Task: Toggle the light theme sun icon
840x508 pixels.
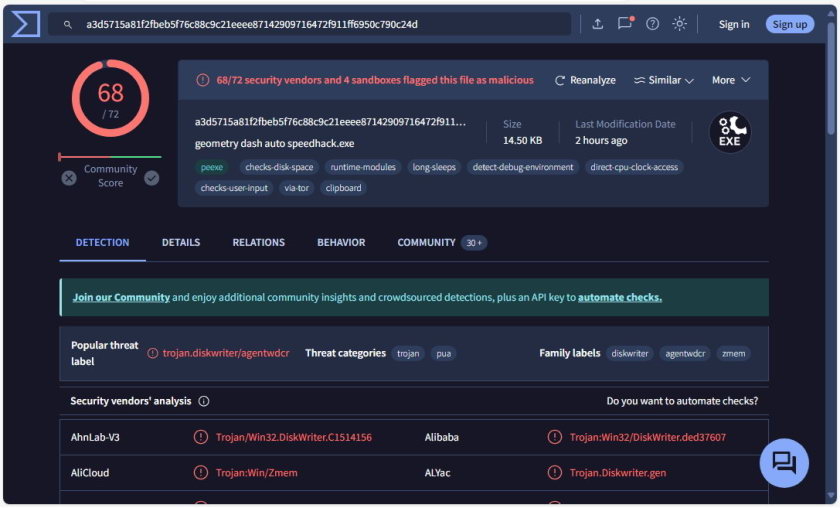Action: (679, 24)
